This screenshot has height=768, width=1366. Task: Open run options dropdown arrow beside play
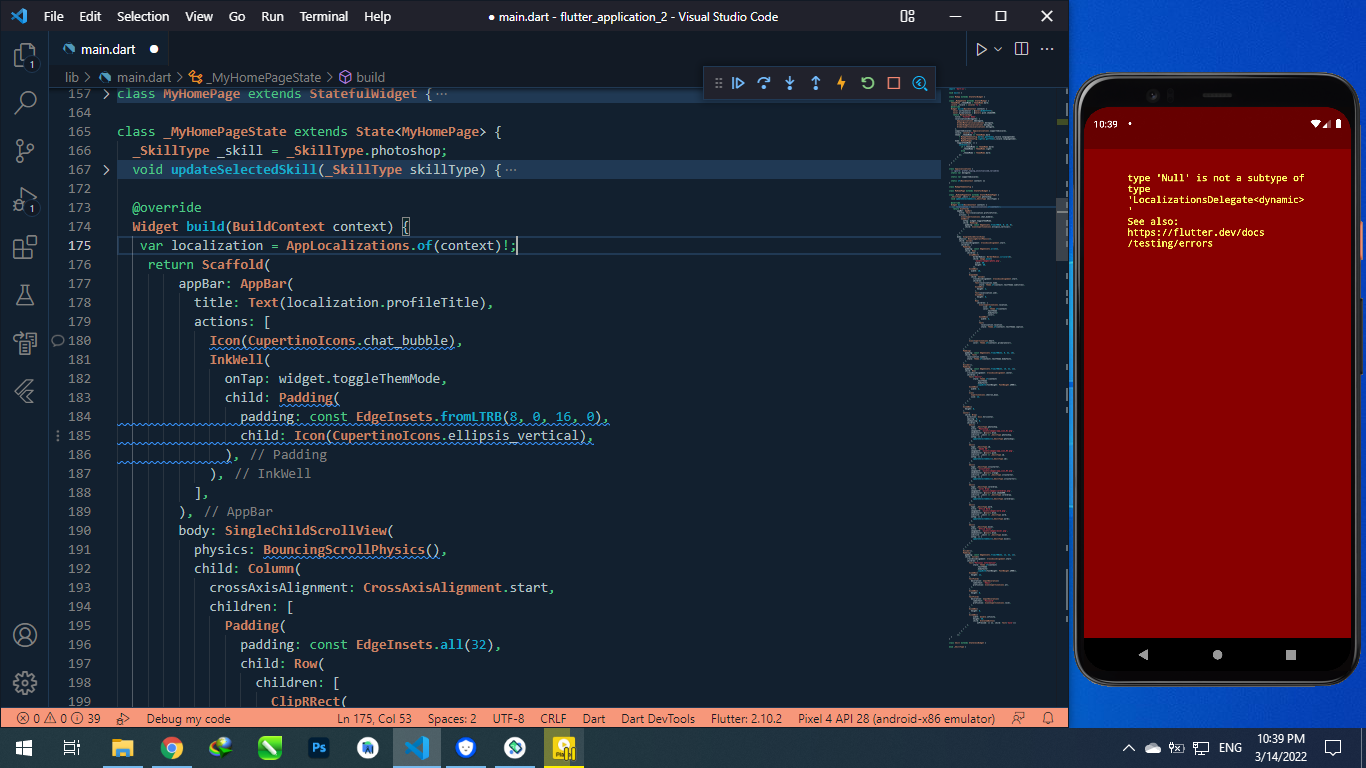coord(998,49)
